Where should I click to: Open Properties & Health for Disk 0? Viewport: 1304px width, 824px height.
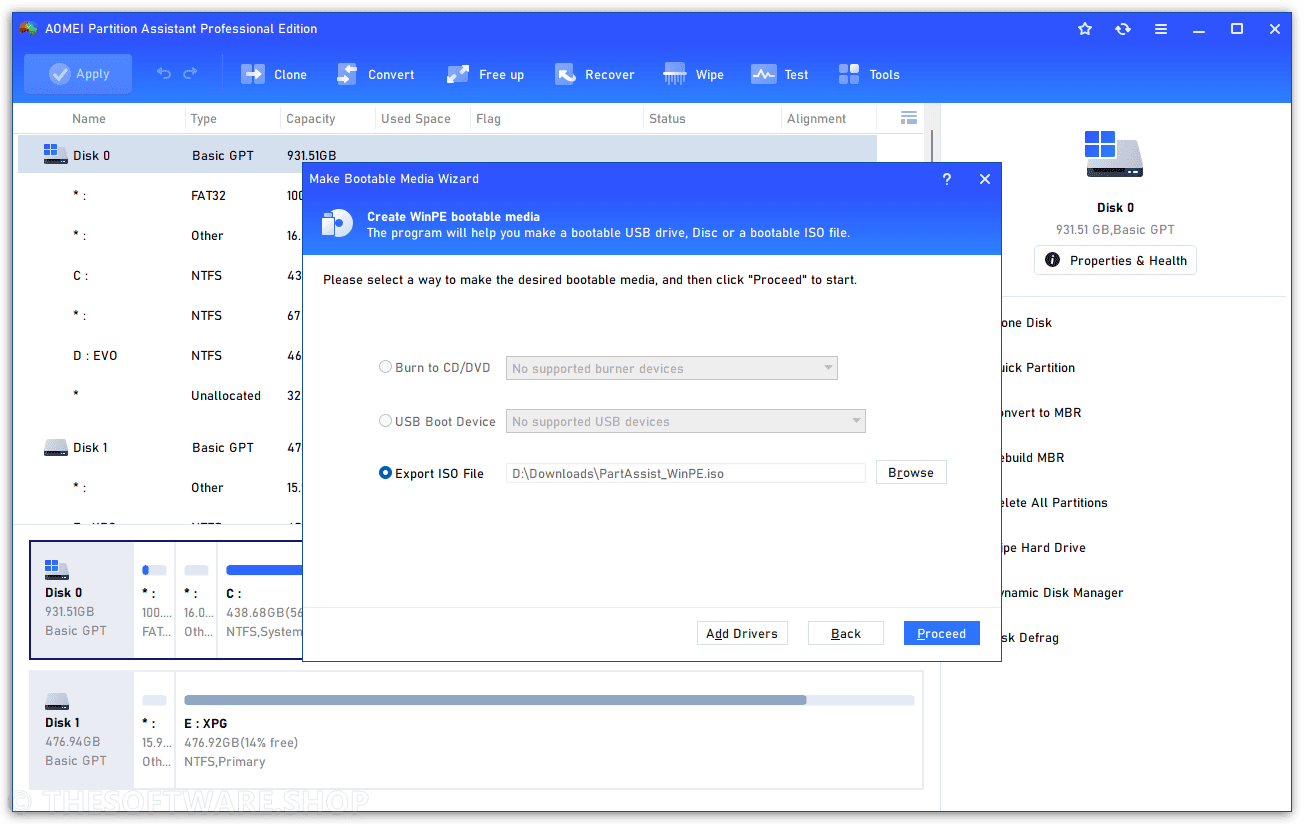[x=1116, y=260]
